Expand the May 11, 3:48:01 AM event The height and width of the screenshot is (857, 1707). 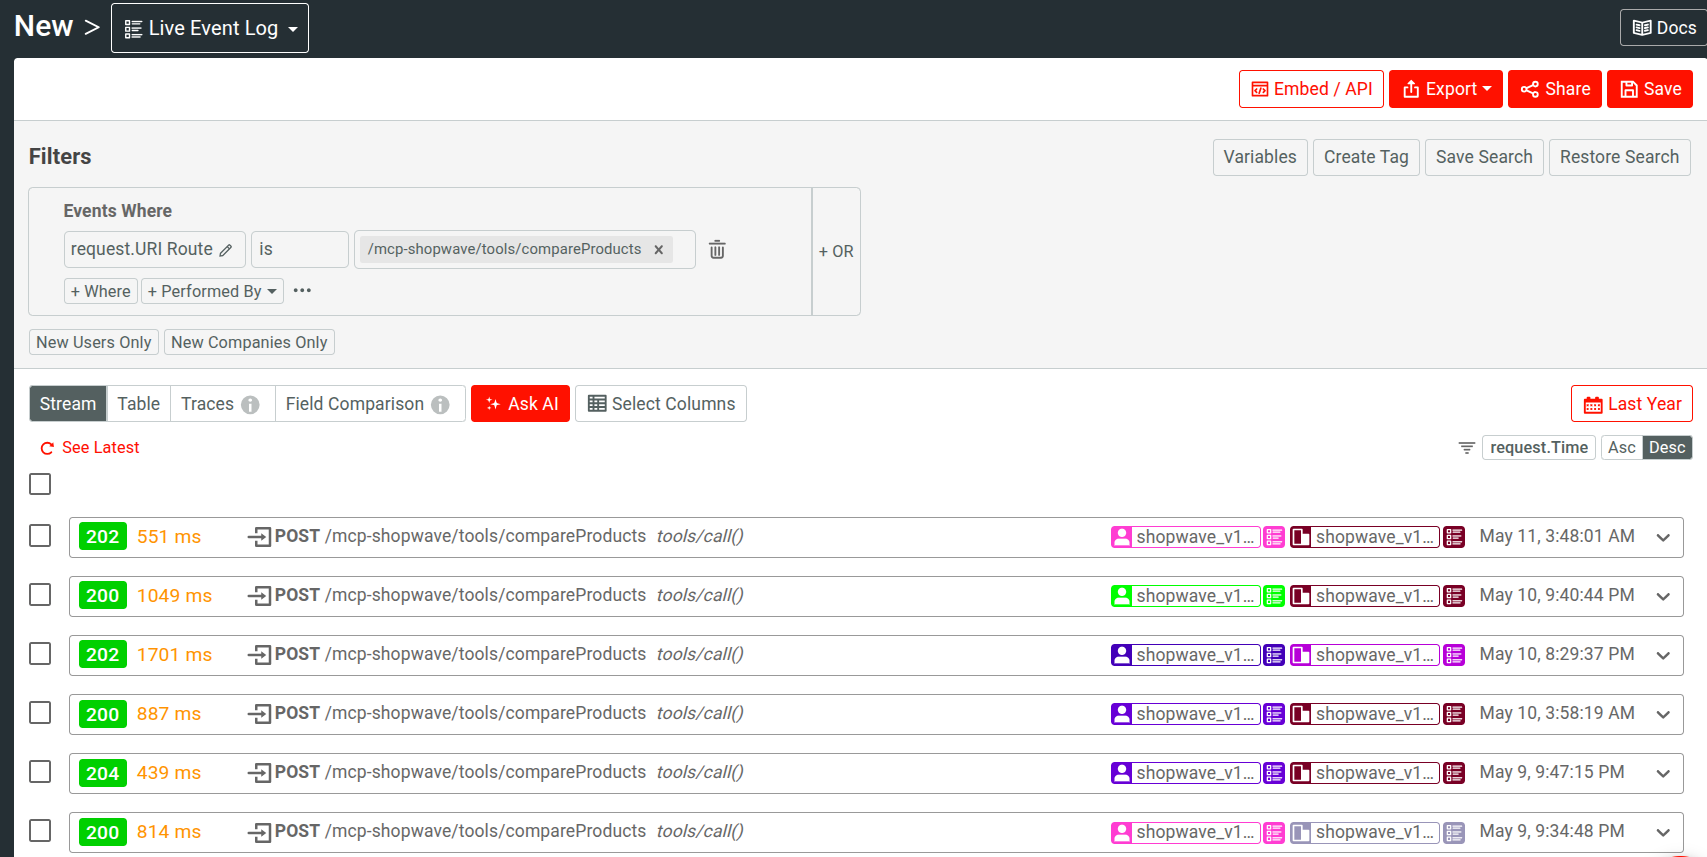[1663, 537]
